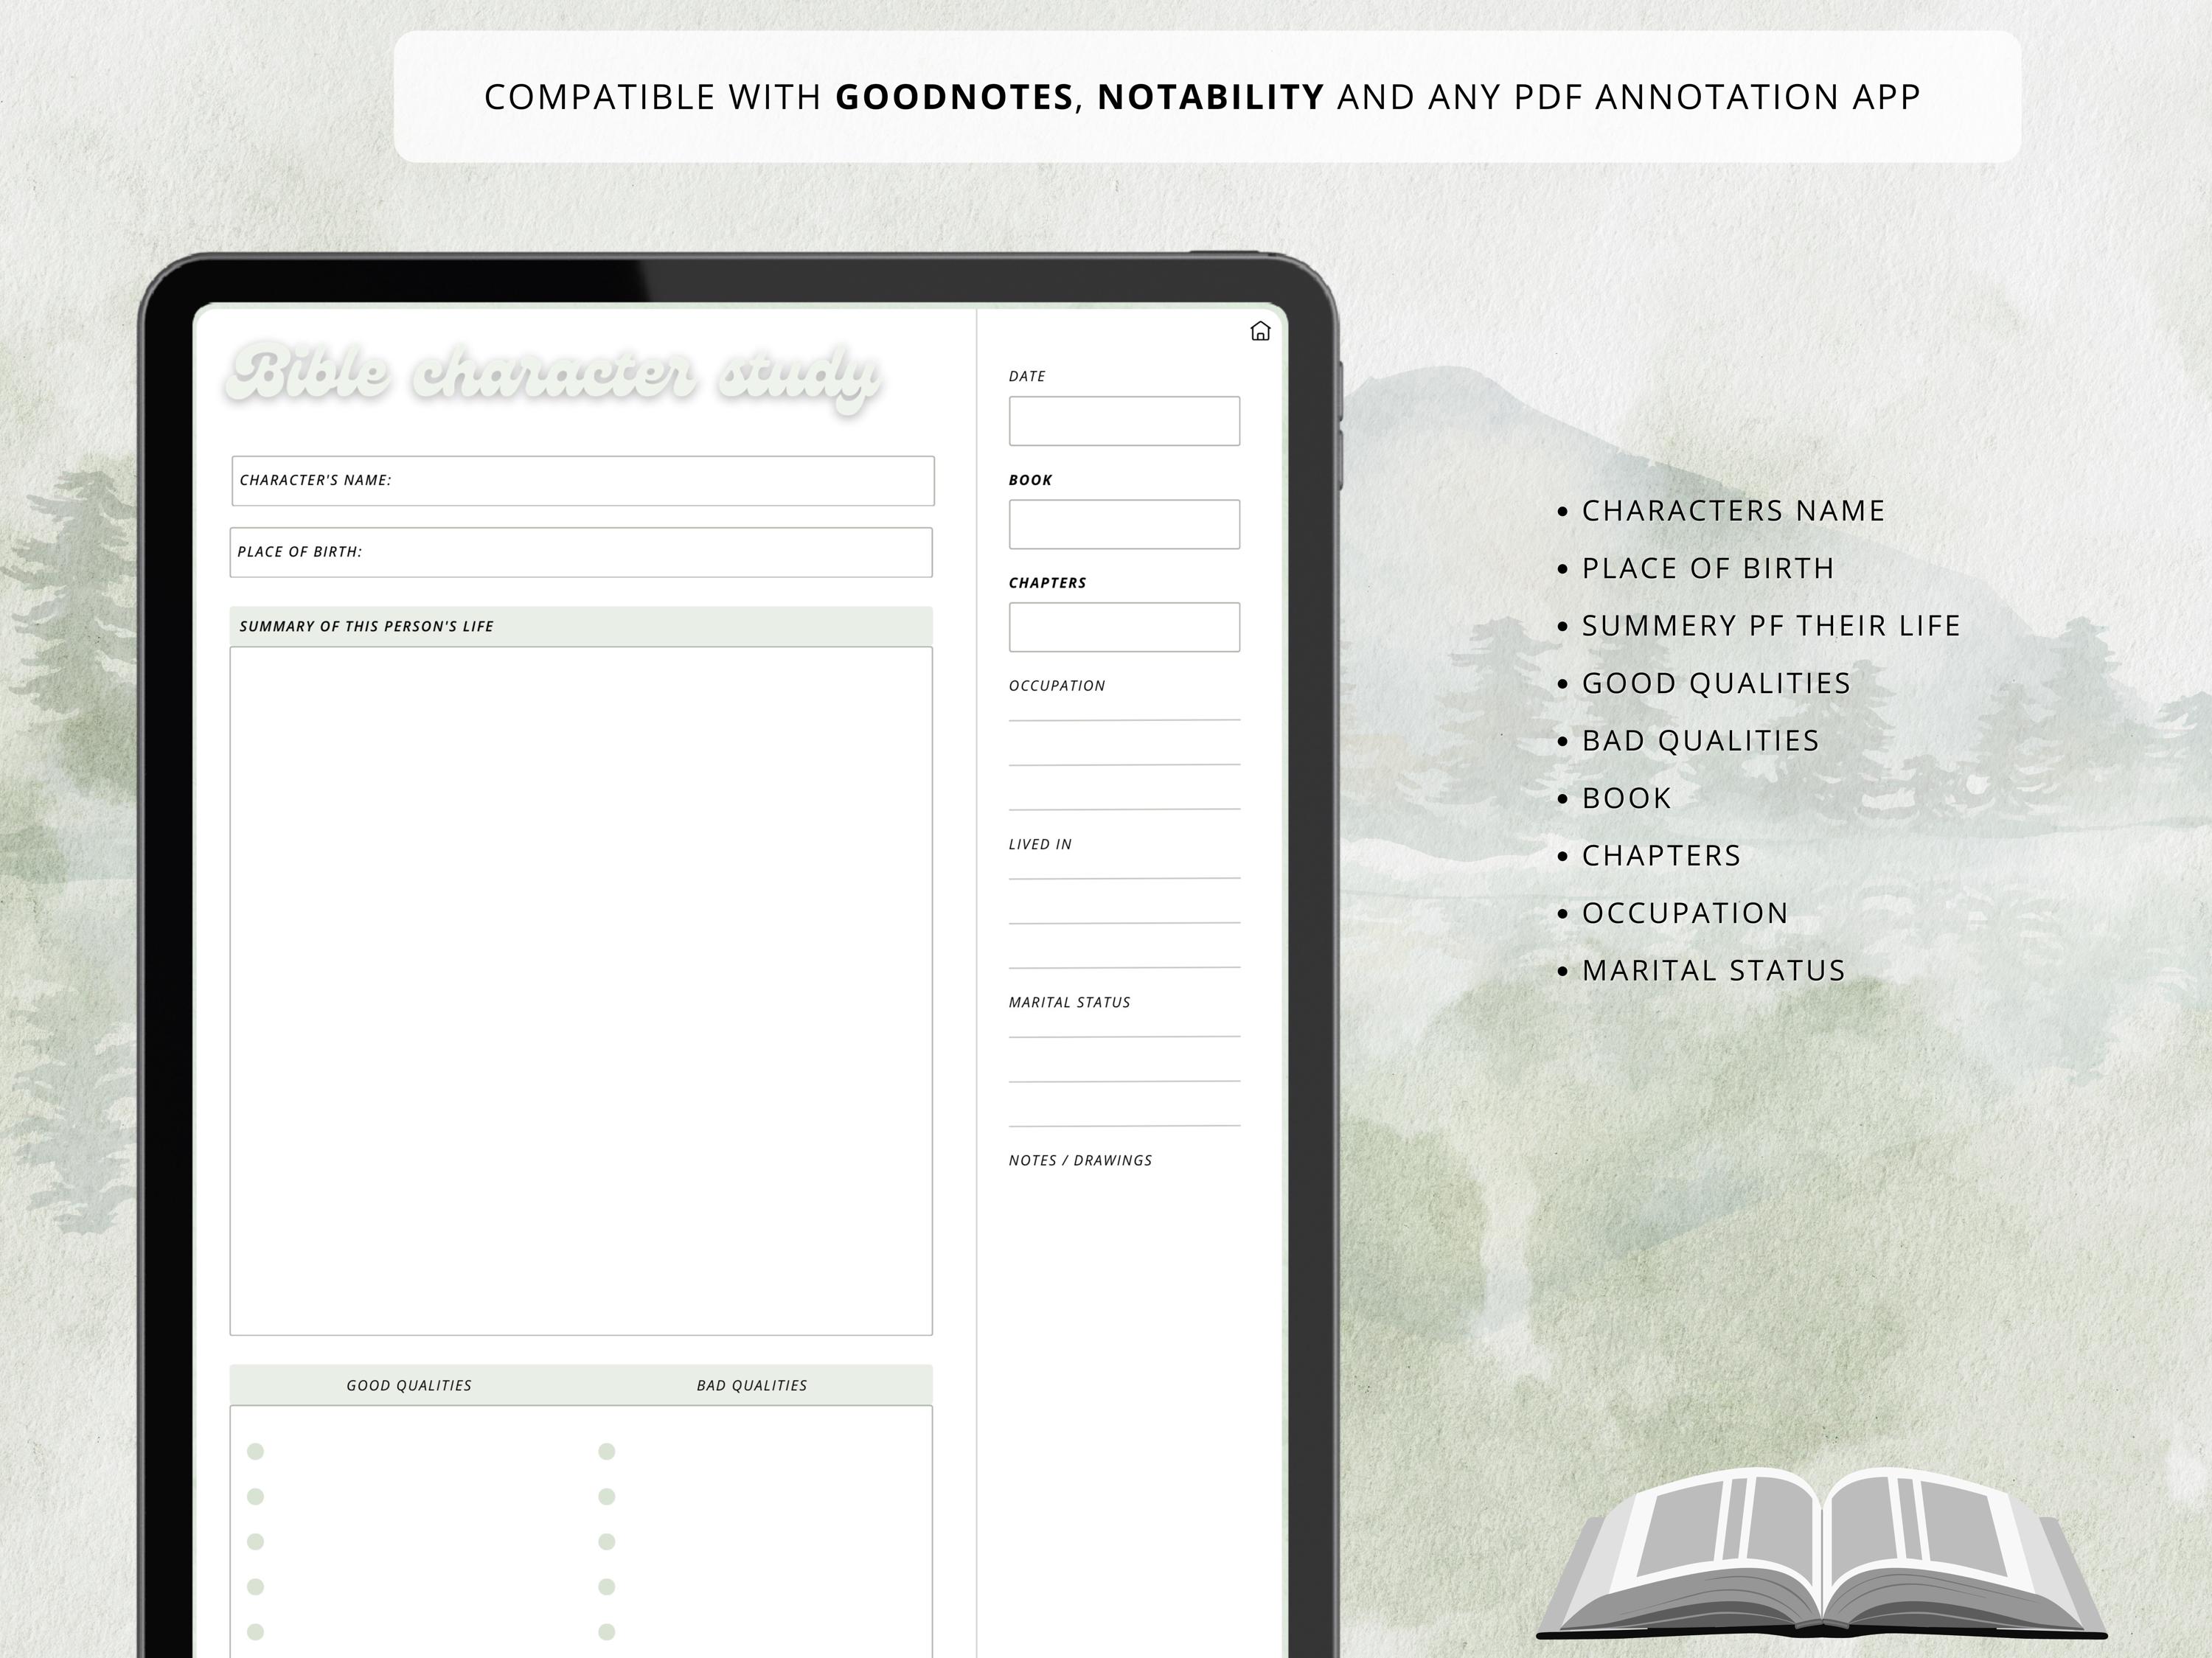Click the Occupation label

(x=1057, y=686)
